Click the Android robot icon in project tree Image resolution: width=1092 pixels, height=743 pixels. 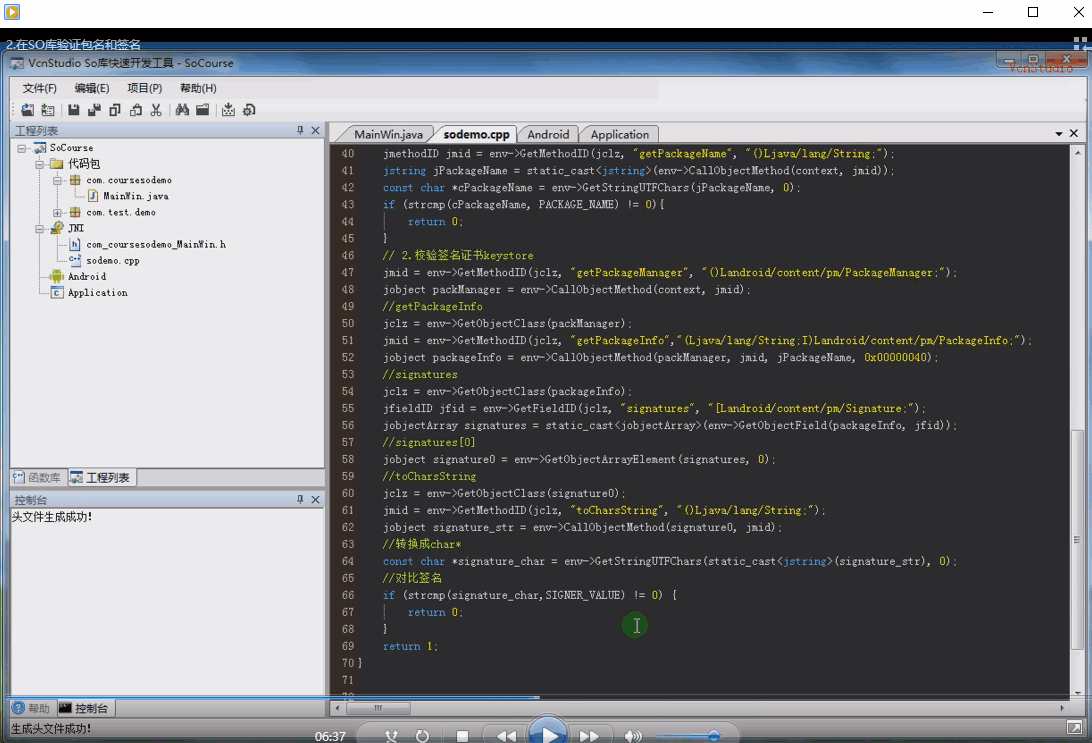tap(56, 276)
